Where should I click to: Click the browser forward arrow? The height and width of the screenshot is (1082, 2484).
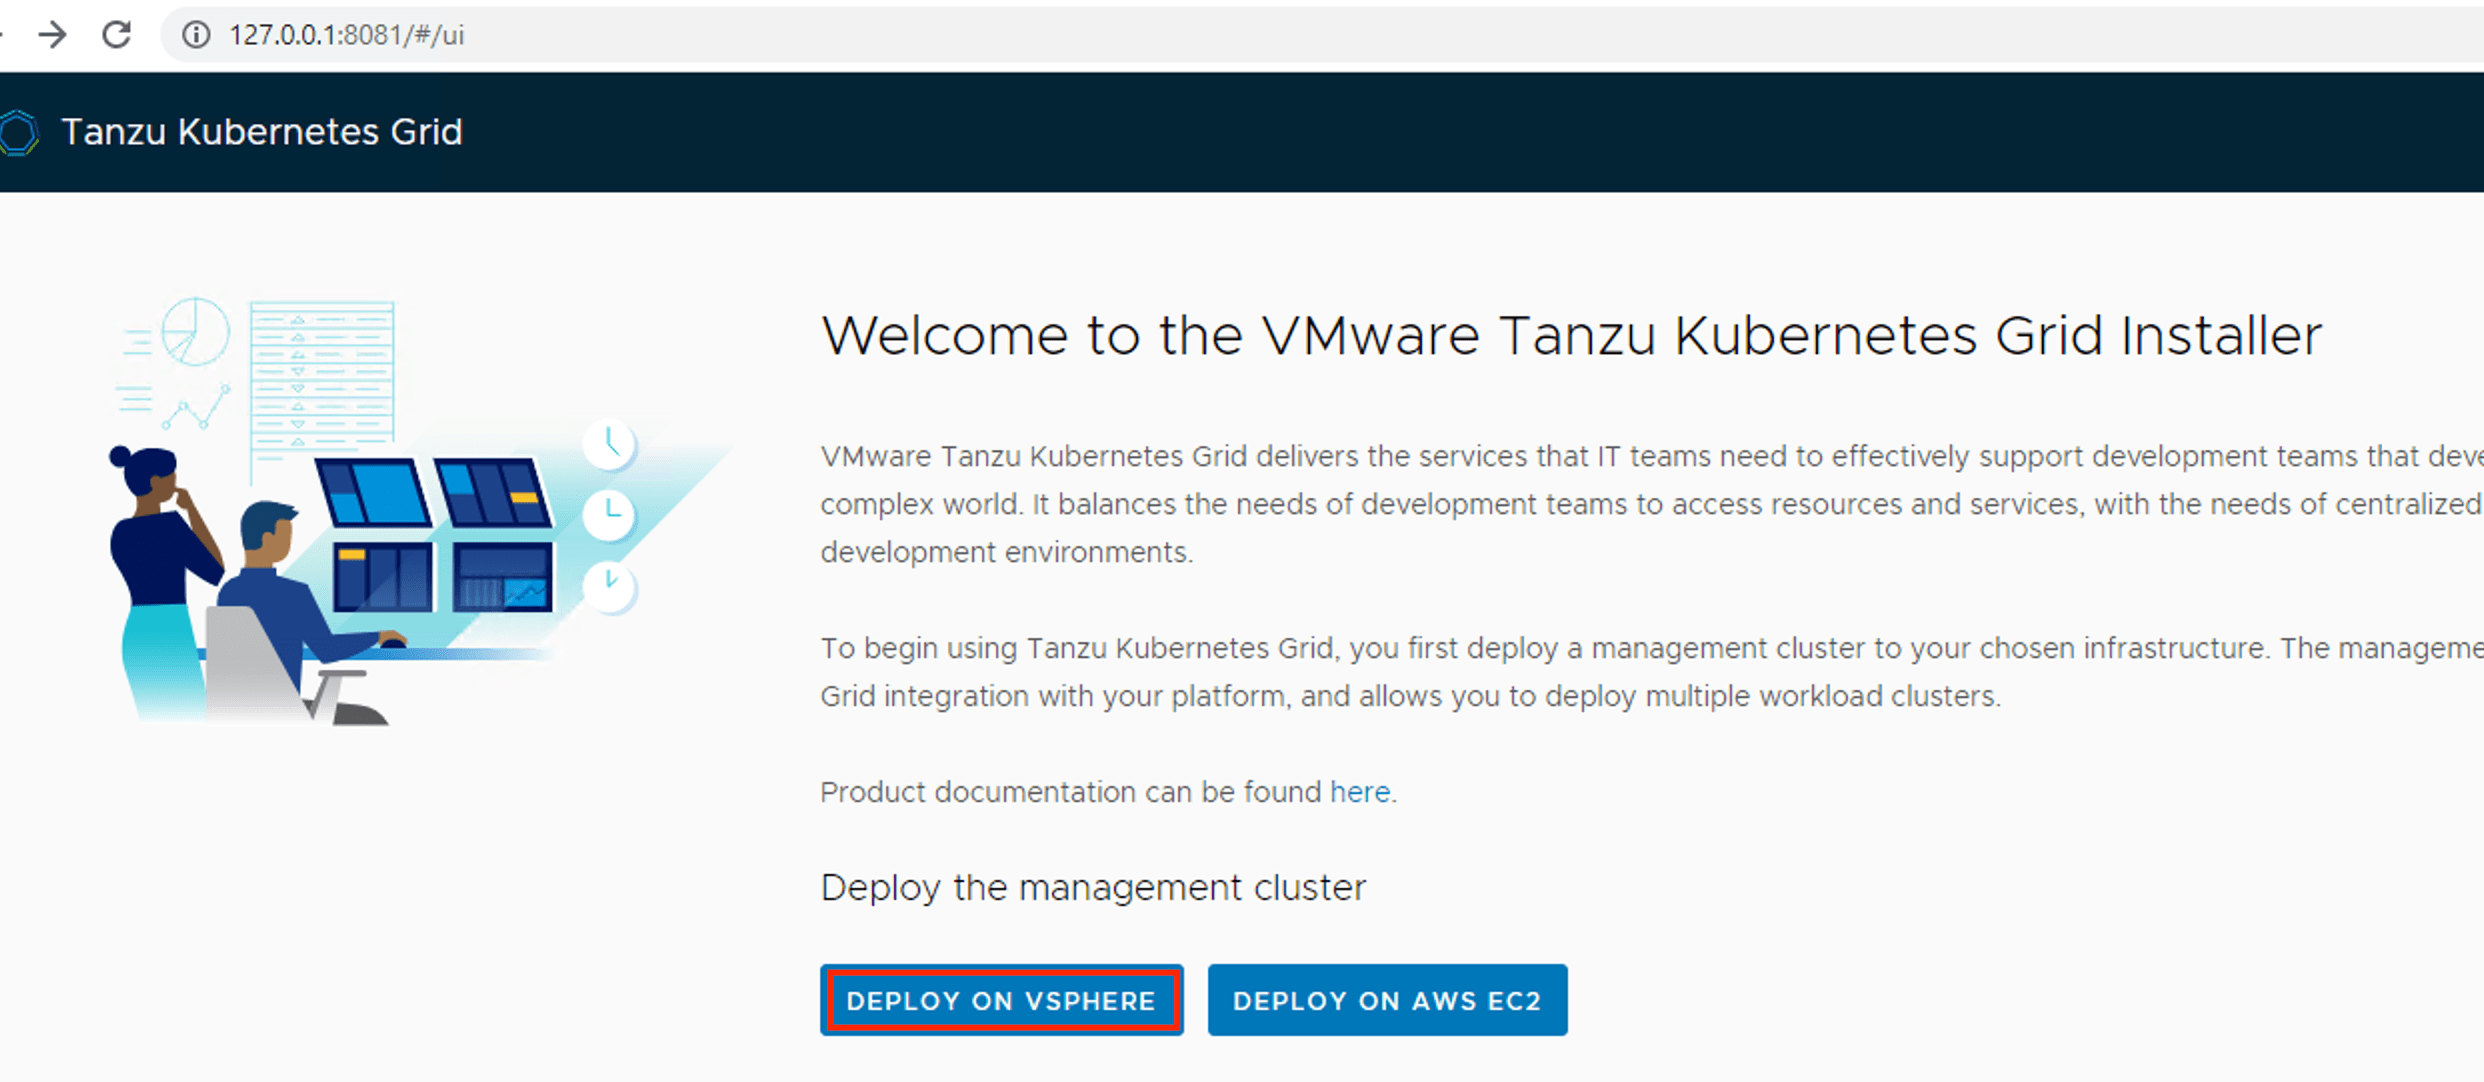52,35
